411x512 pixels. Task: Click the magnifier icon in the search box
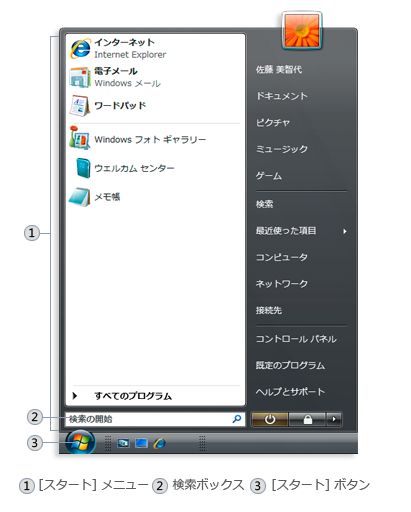(237, 419)
